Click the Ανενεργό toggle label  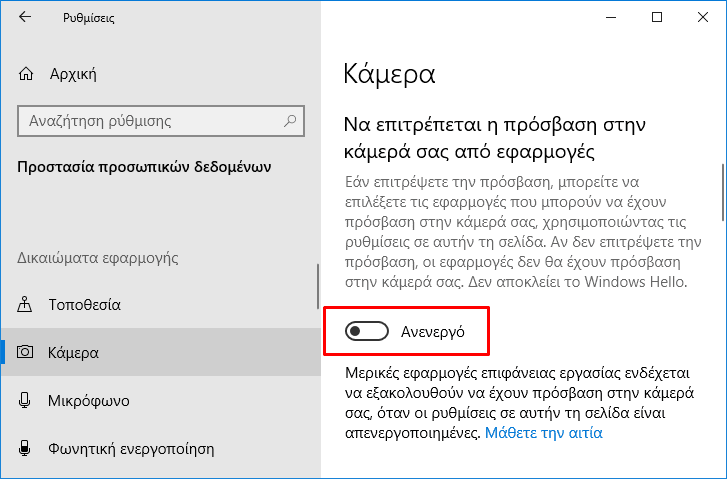[x=433, y=332]
